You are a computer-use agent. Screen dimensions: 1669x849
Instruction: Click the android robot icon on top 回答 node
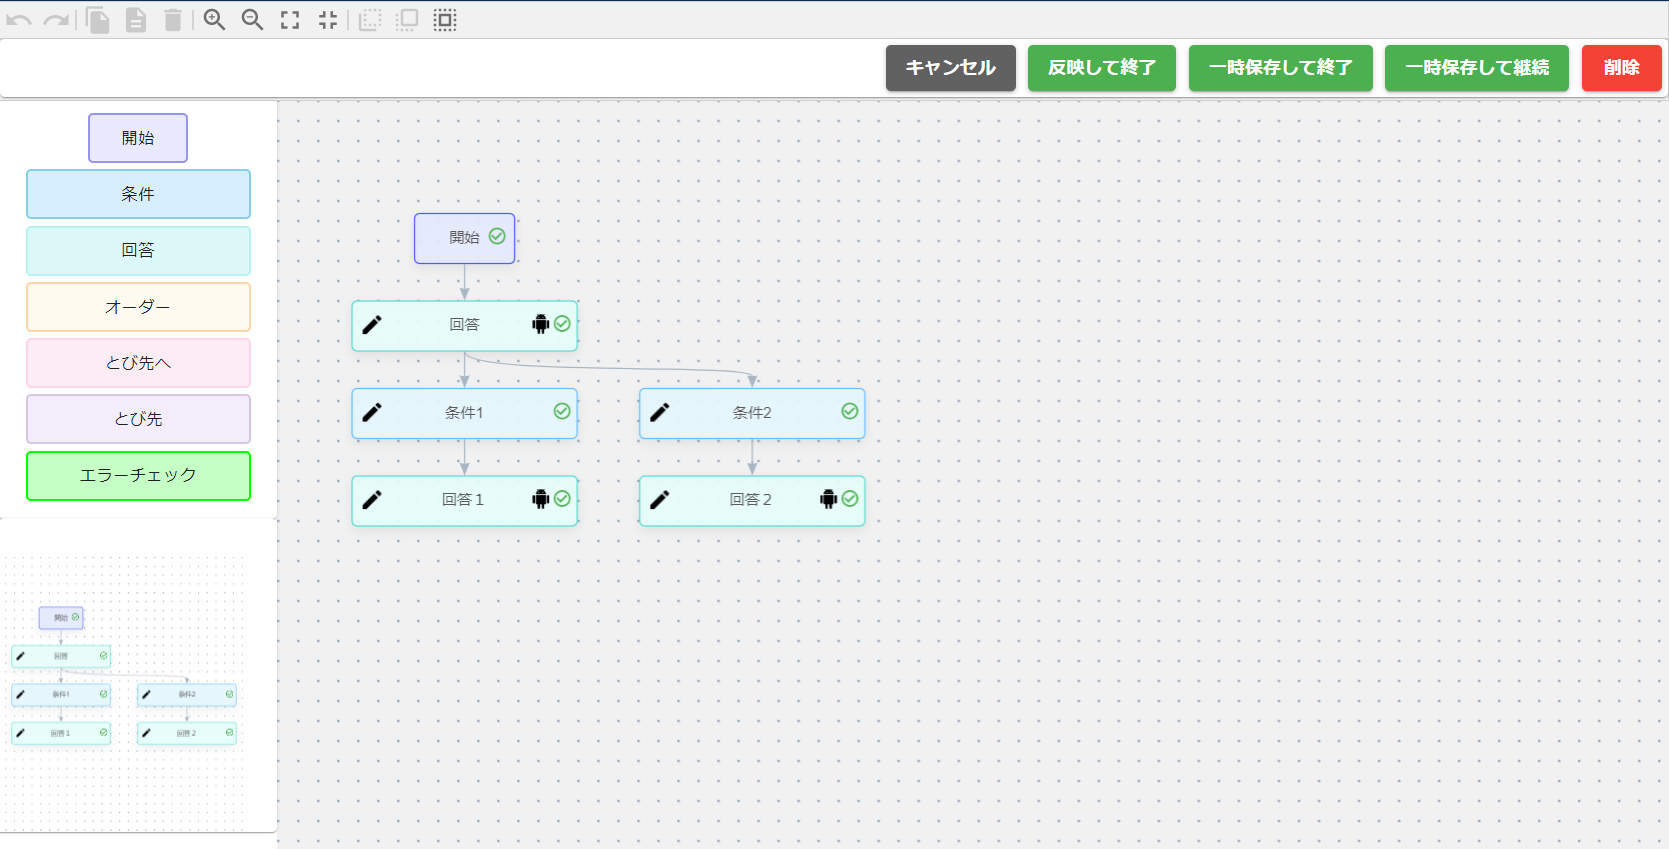[x=541, y=324]
